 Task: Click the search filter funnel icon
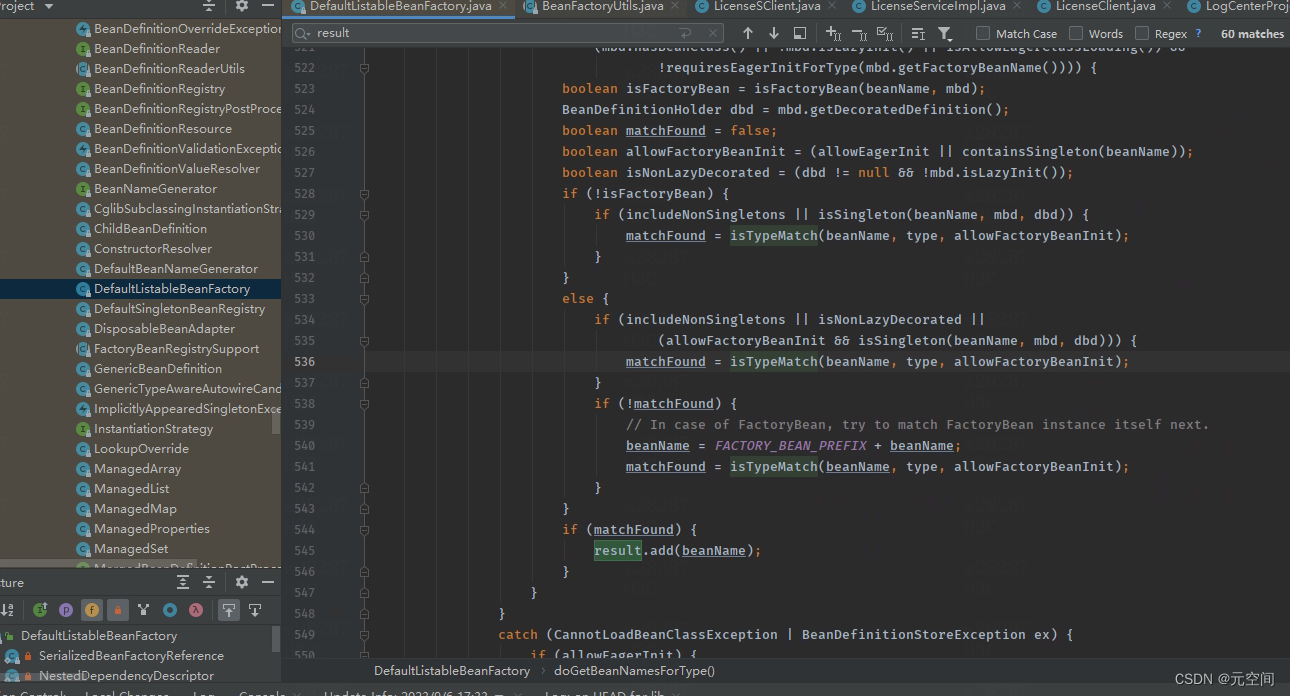(945, 33)
